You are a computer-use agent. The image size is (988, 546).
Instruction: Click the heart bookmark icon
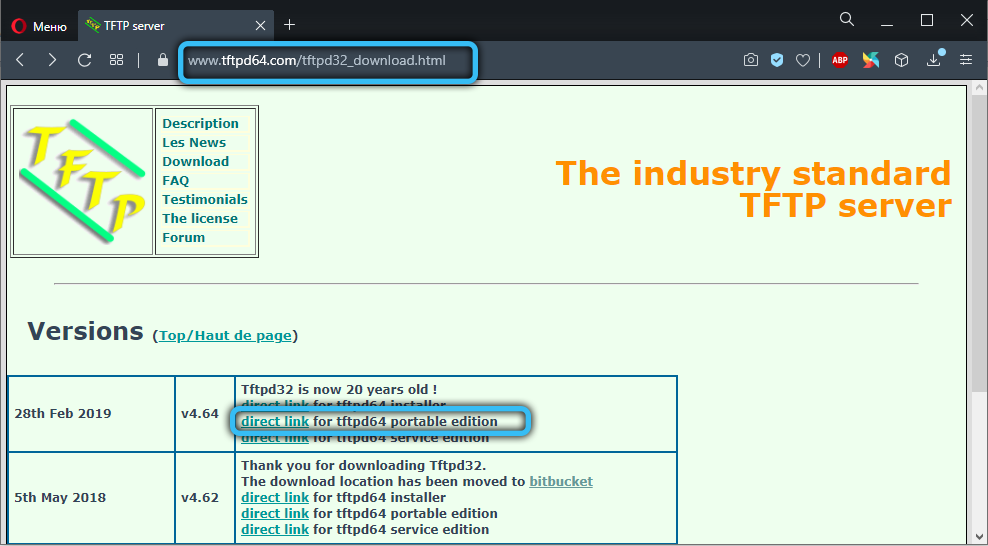(803, 60)
